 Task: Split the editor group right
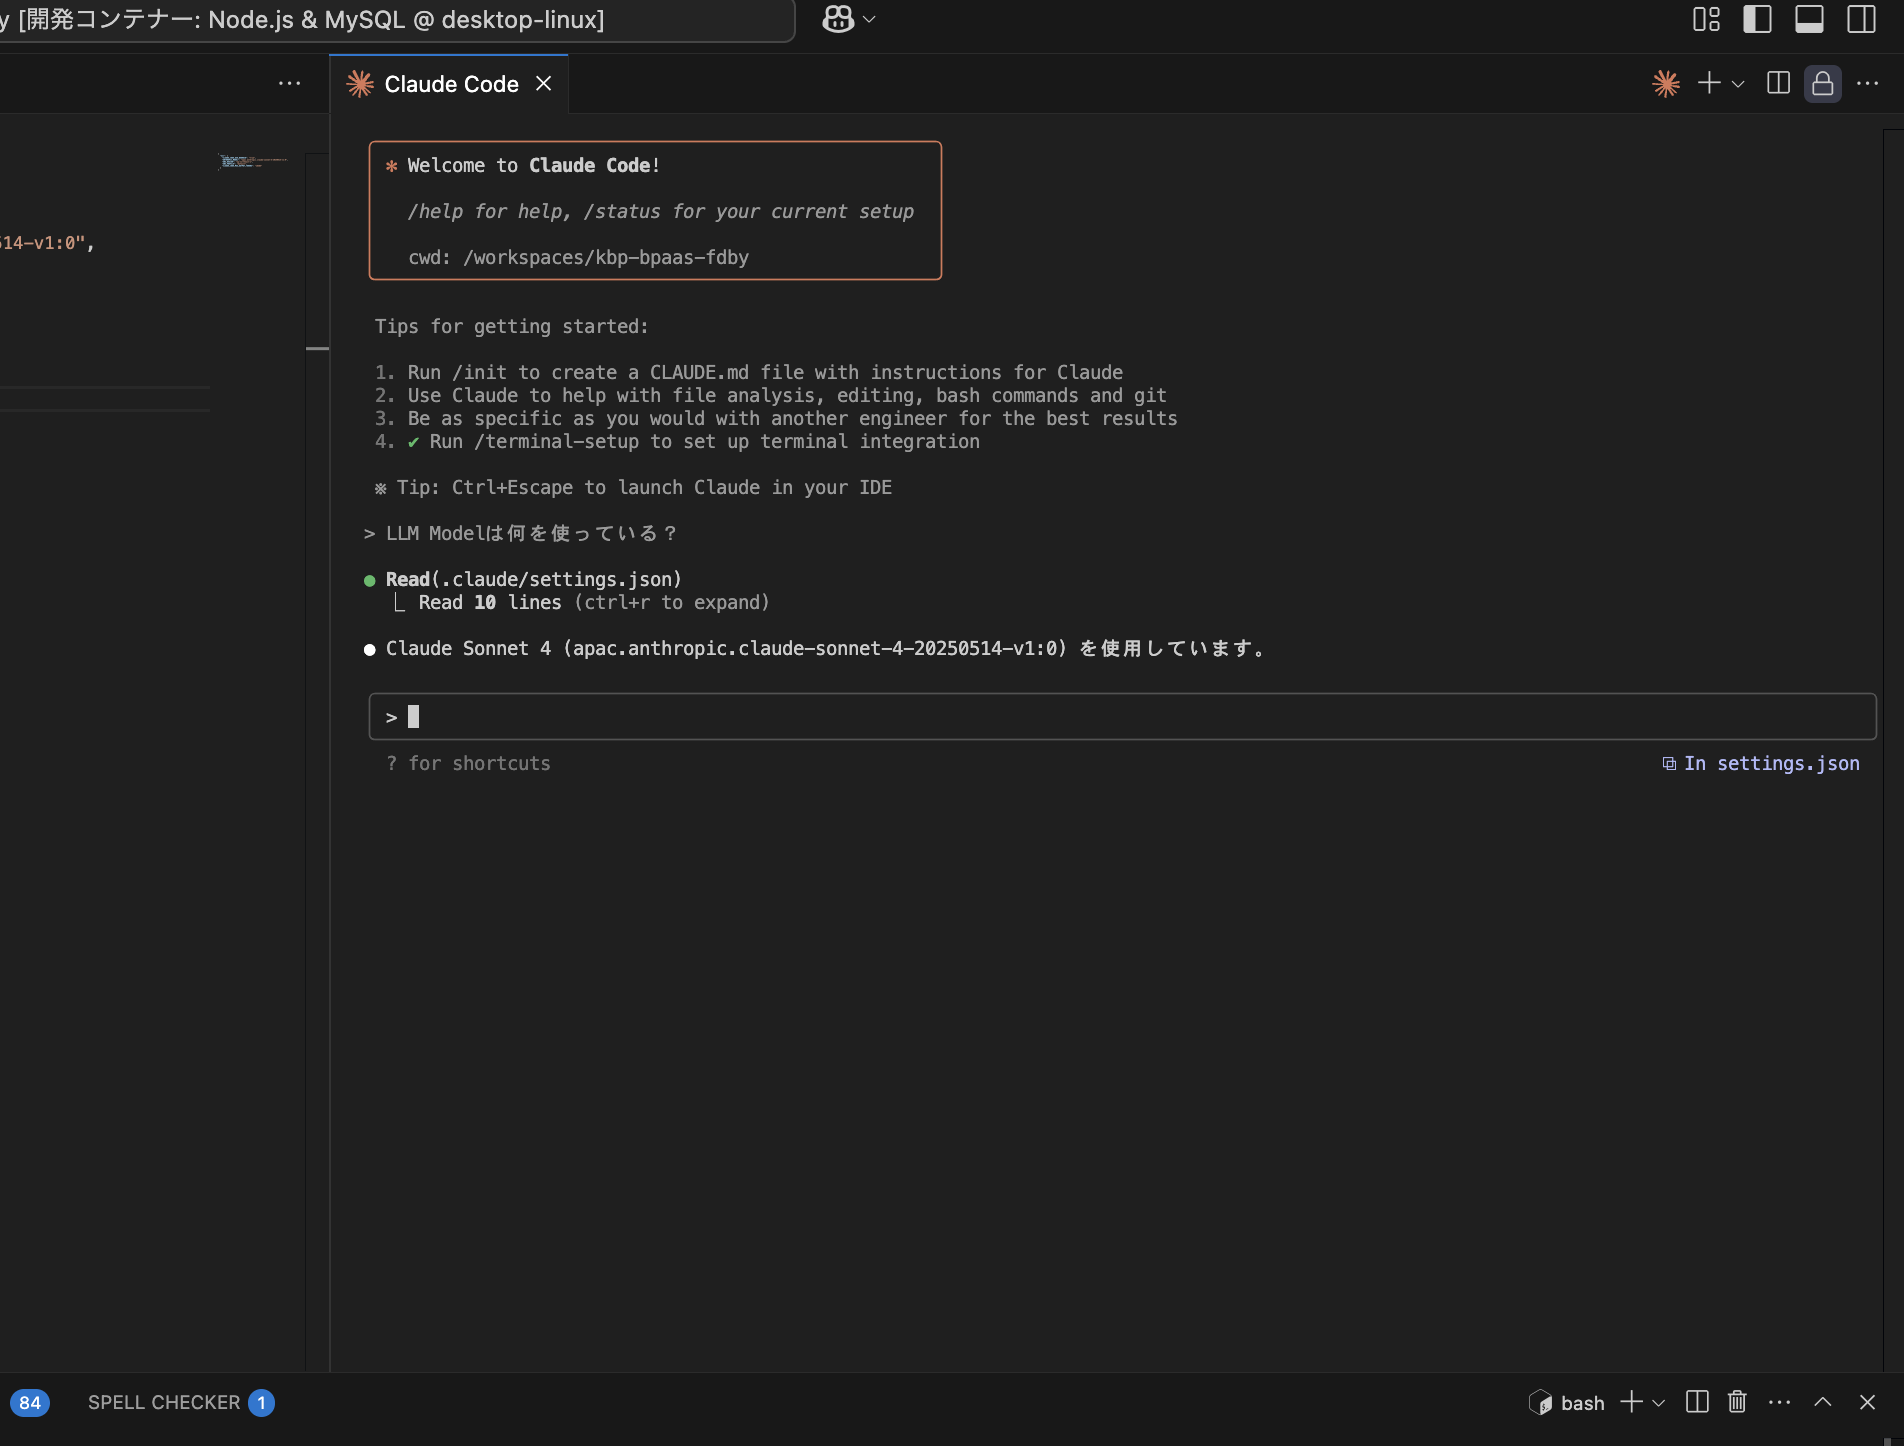pos(1778,84)
